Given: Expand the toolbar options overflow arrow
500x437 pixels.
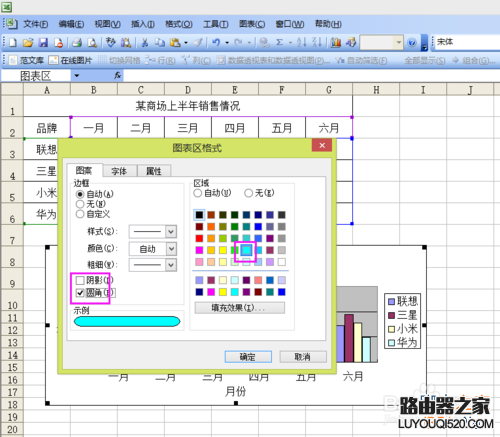Looking at the screenshot, I should [424, 43].
